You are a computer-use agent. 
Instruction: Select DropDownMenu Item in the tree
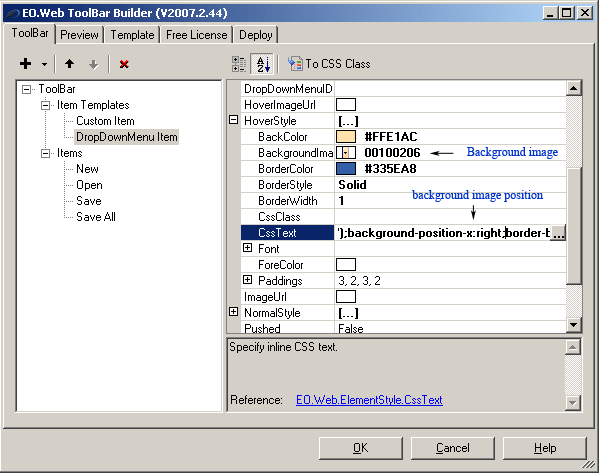pos(126,137)
